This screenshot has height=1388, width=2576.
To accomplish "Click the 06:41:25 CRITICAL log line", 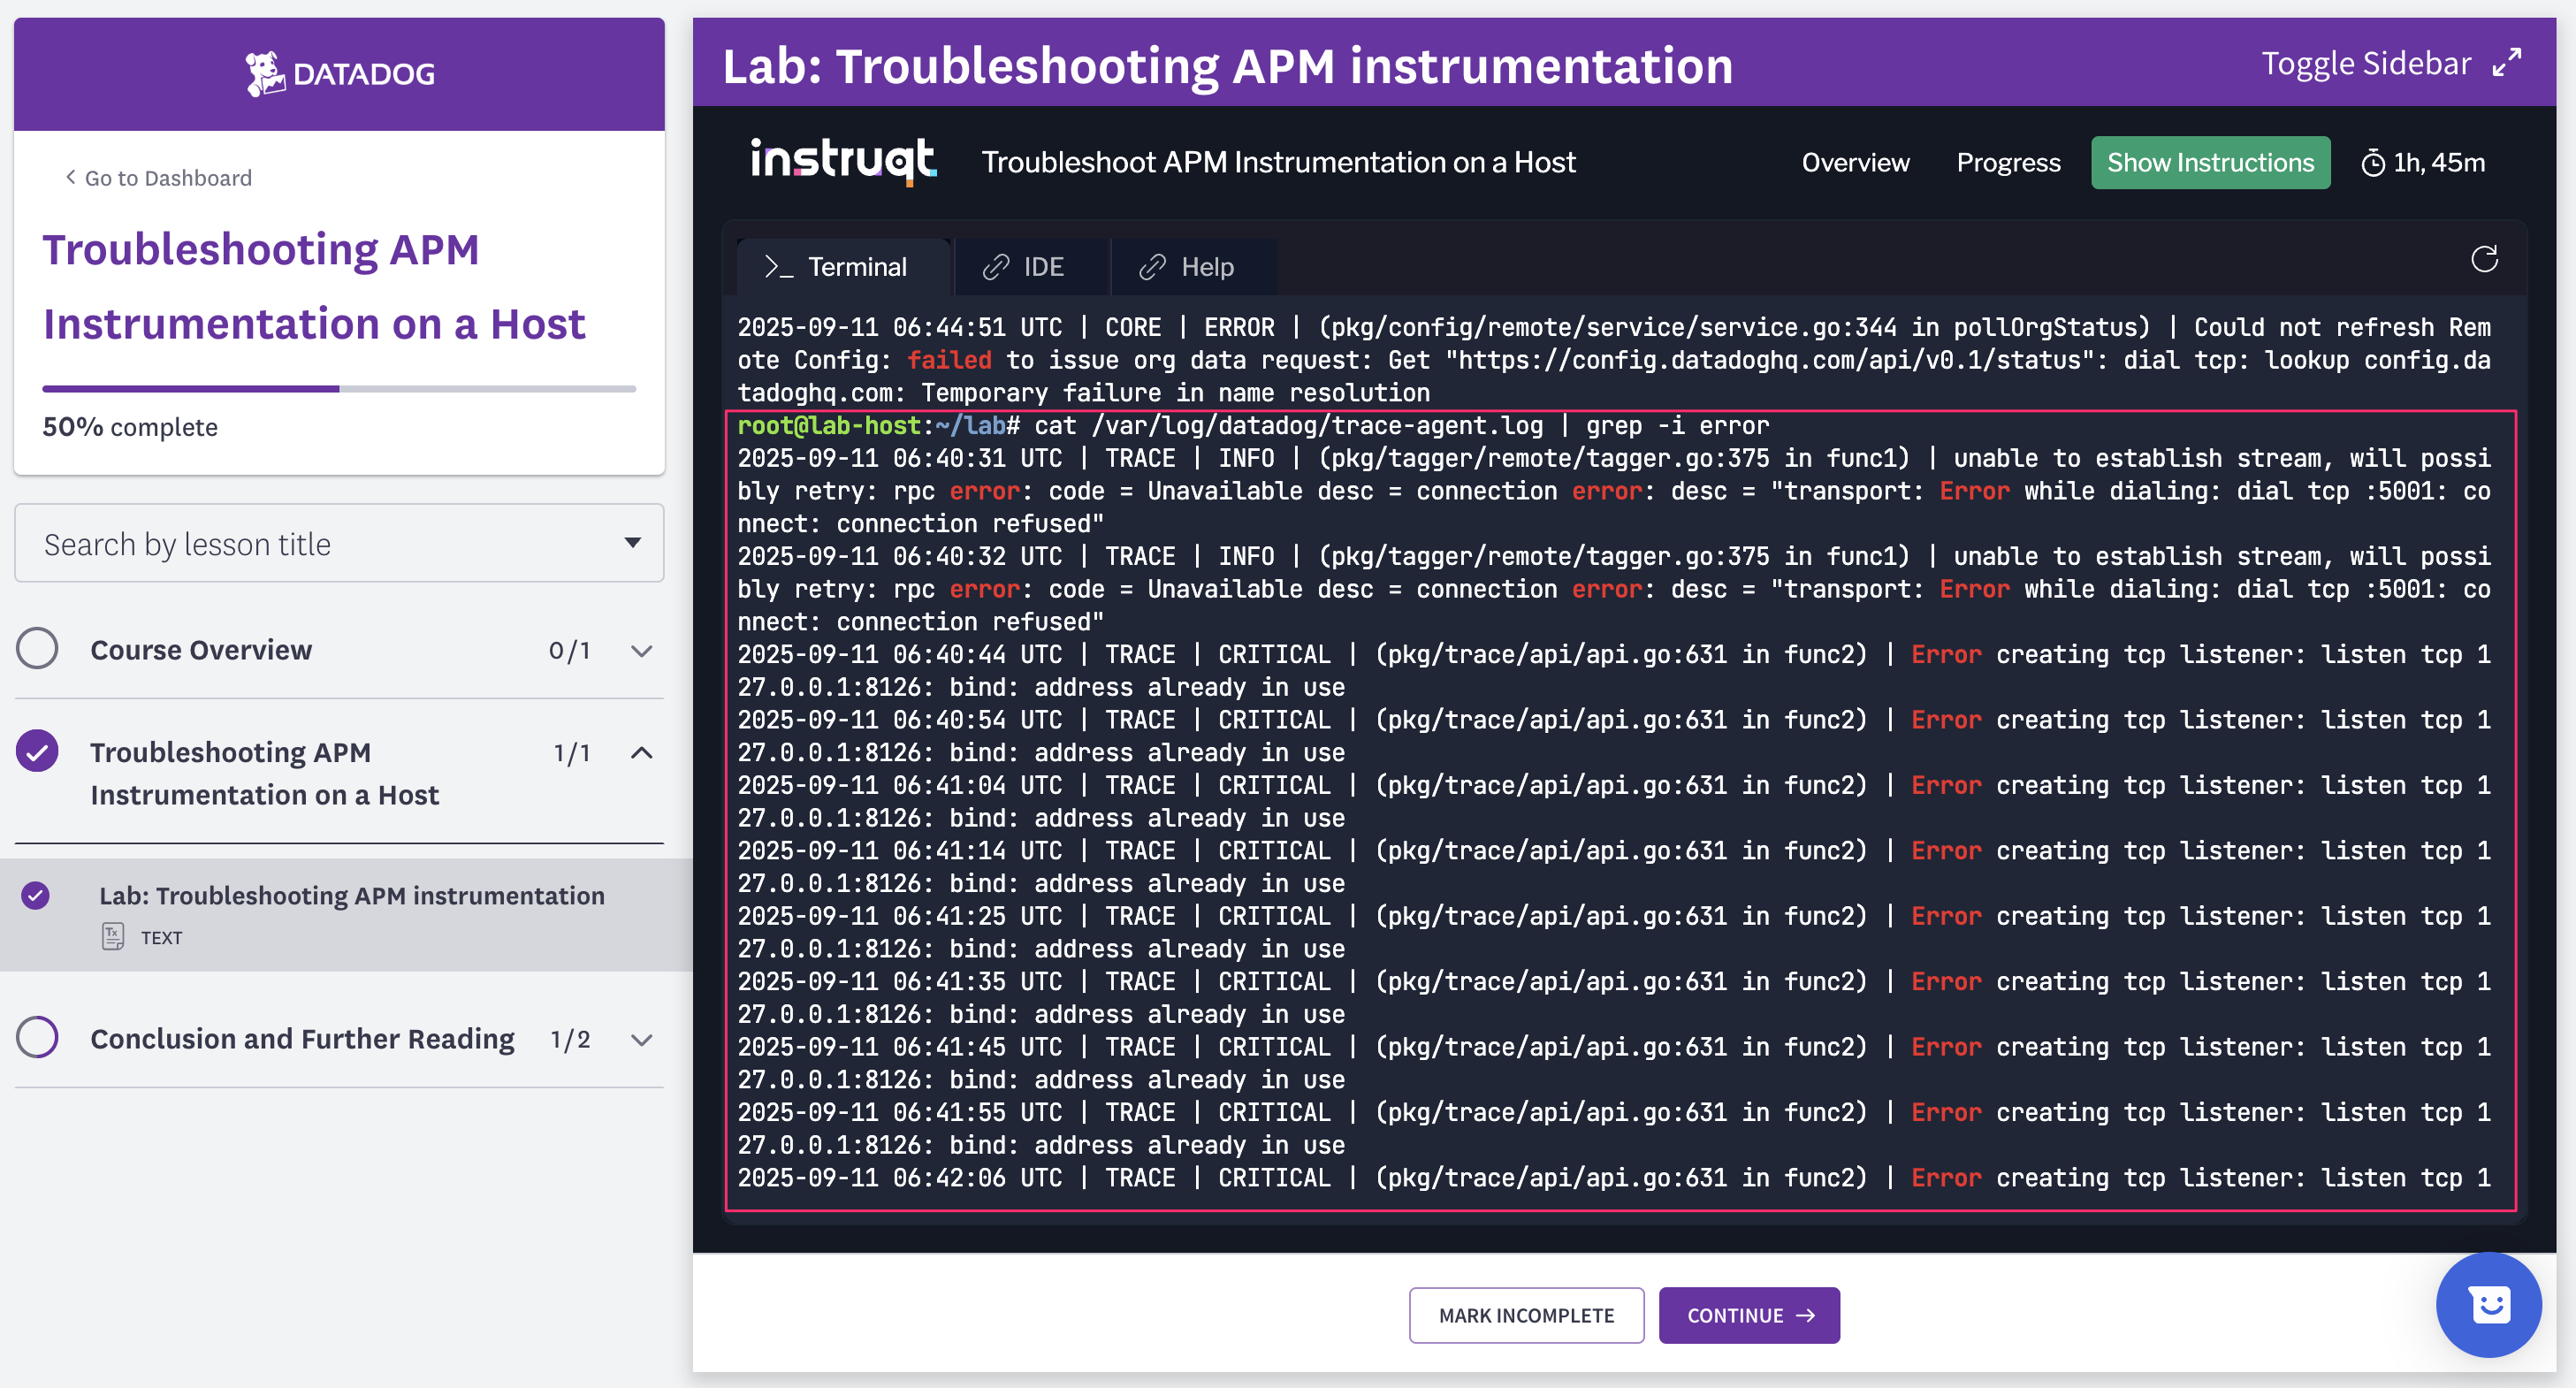I will (x=1614, y=932).
